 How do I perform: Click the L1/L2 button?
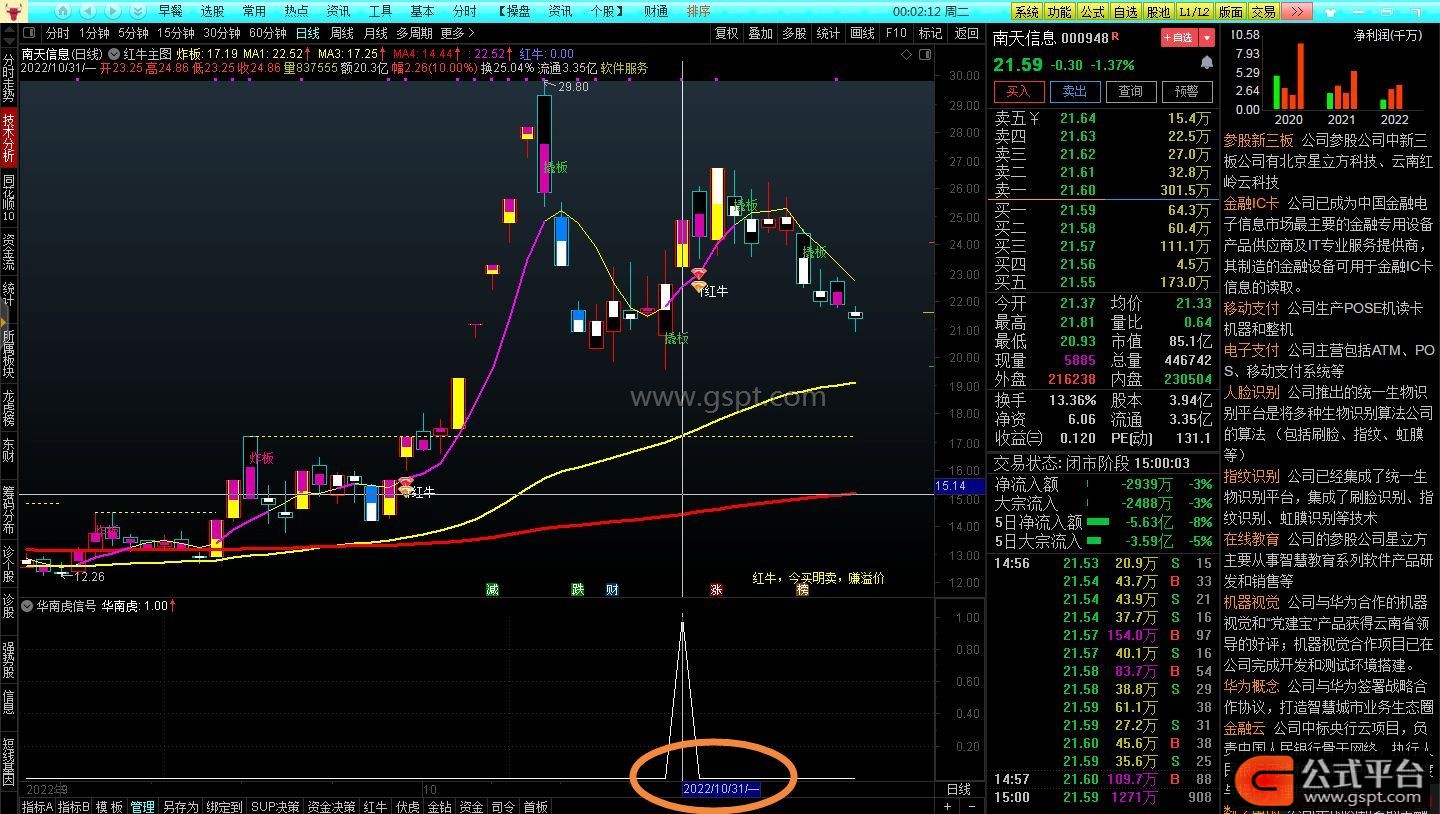point(1194,11)
